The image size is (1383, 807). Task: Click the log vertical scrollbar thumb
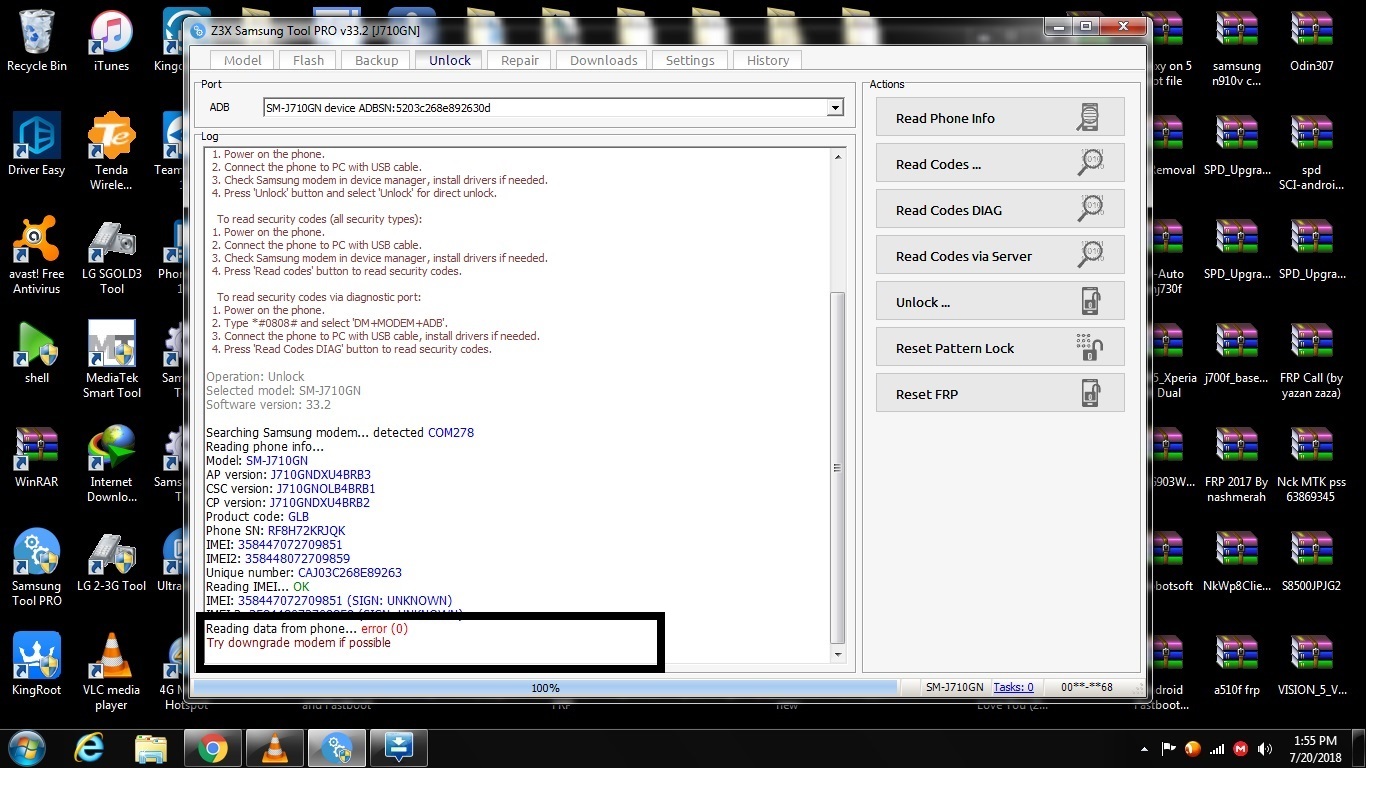point(838,467)
